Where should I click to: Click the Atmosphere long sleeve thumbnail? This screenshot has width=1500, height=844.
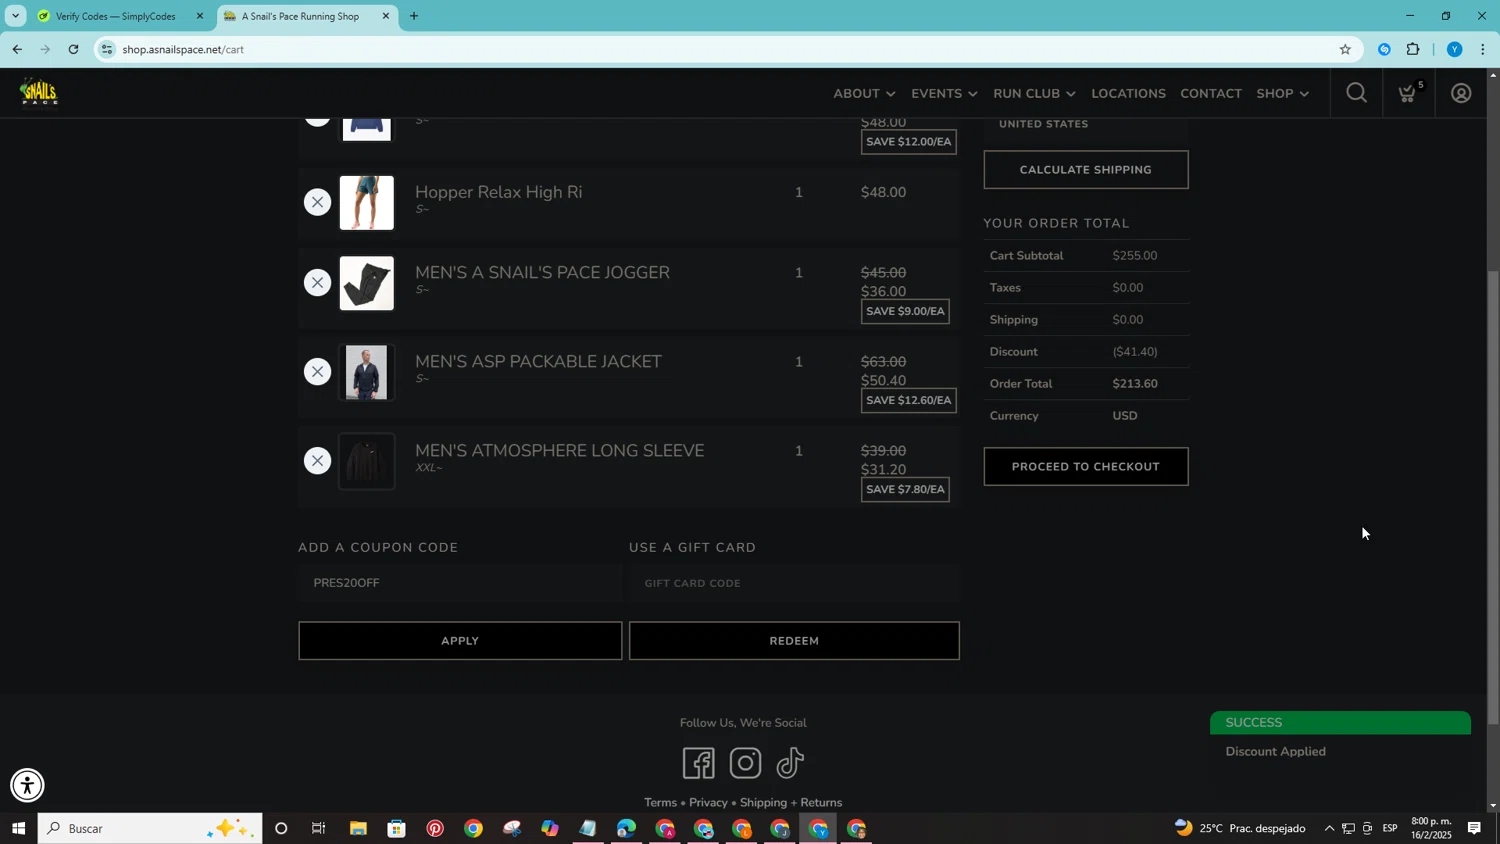tap(367, 461)
